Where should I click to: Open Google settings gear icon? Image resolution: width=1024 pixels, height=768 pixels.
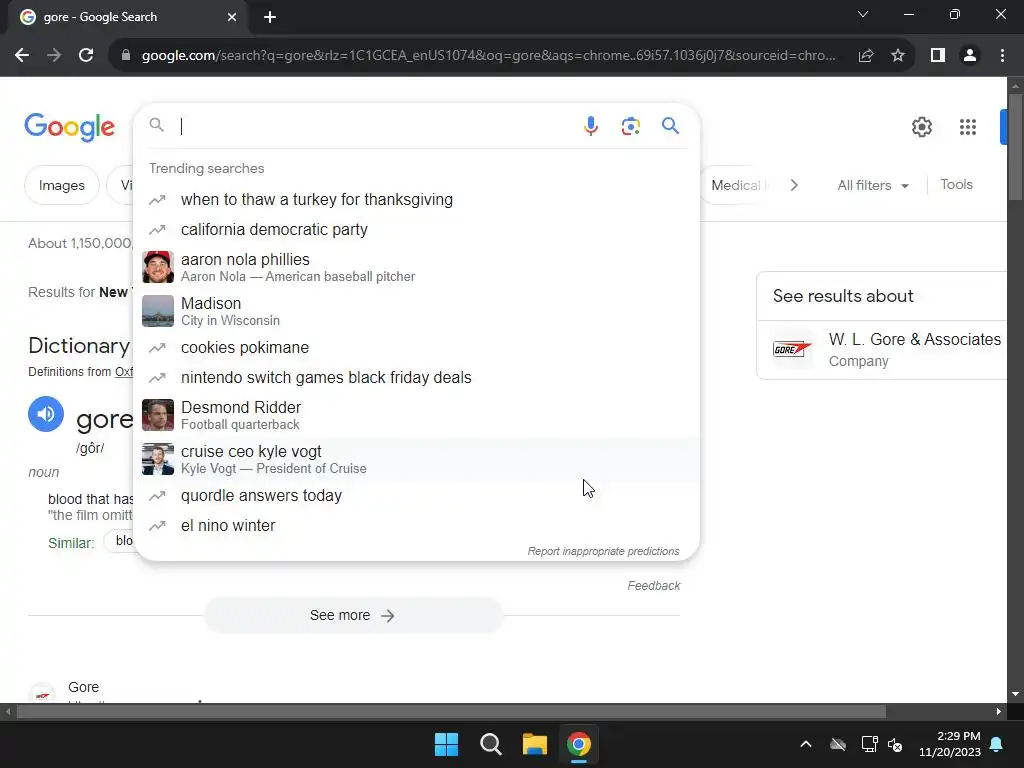click(921, 127)
